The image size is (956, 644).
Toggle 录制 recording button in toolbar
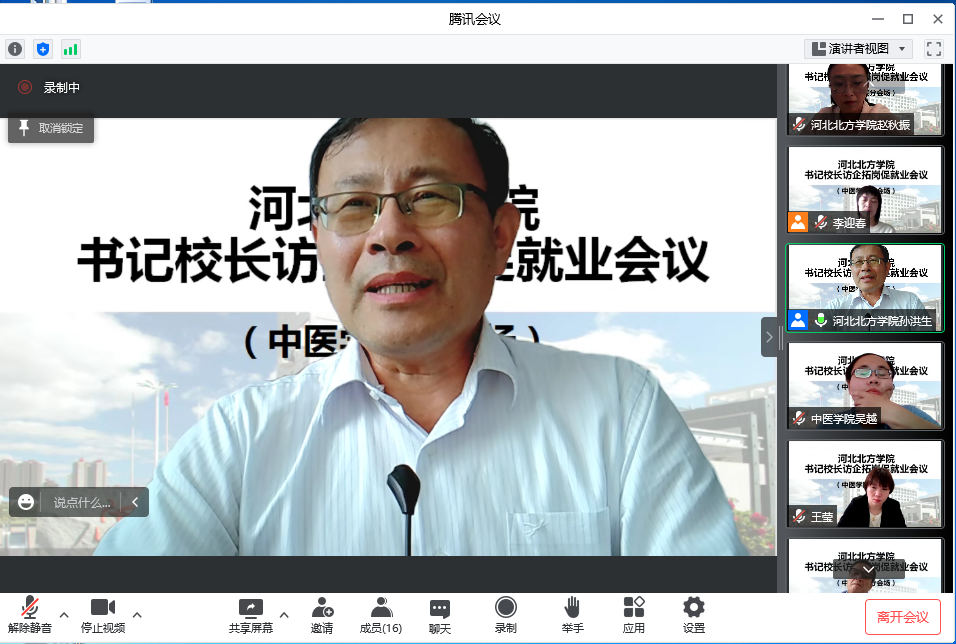pos(505,615)
